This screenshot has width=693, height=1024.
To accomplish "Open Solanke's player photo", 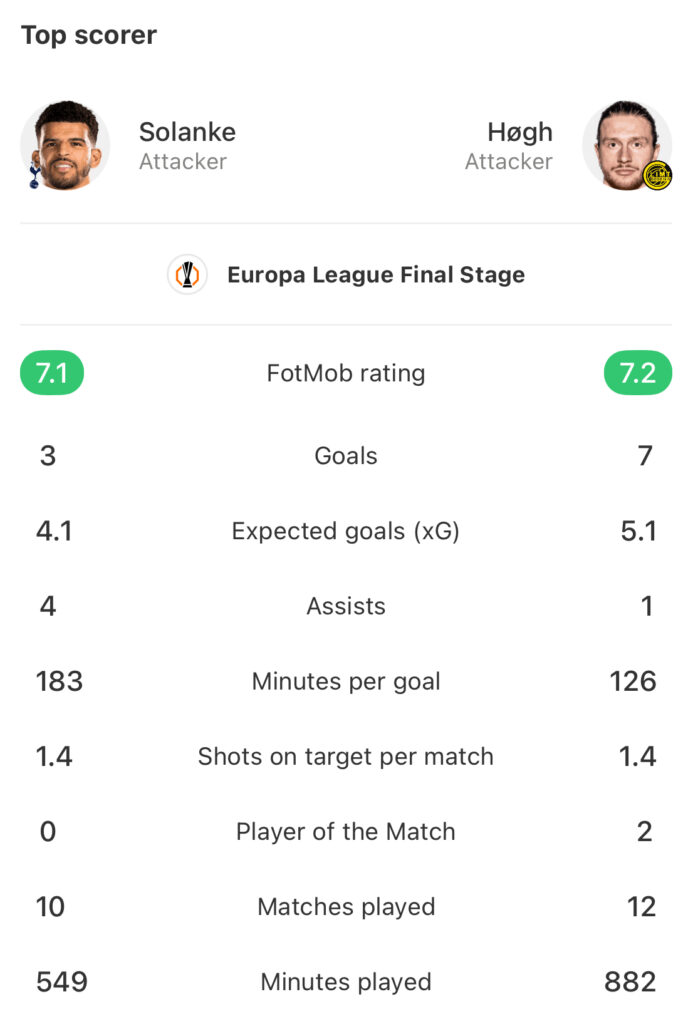I will [65, 145].
